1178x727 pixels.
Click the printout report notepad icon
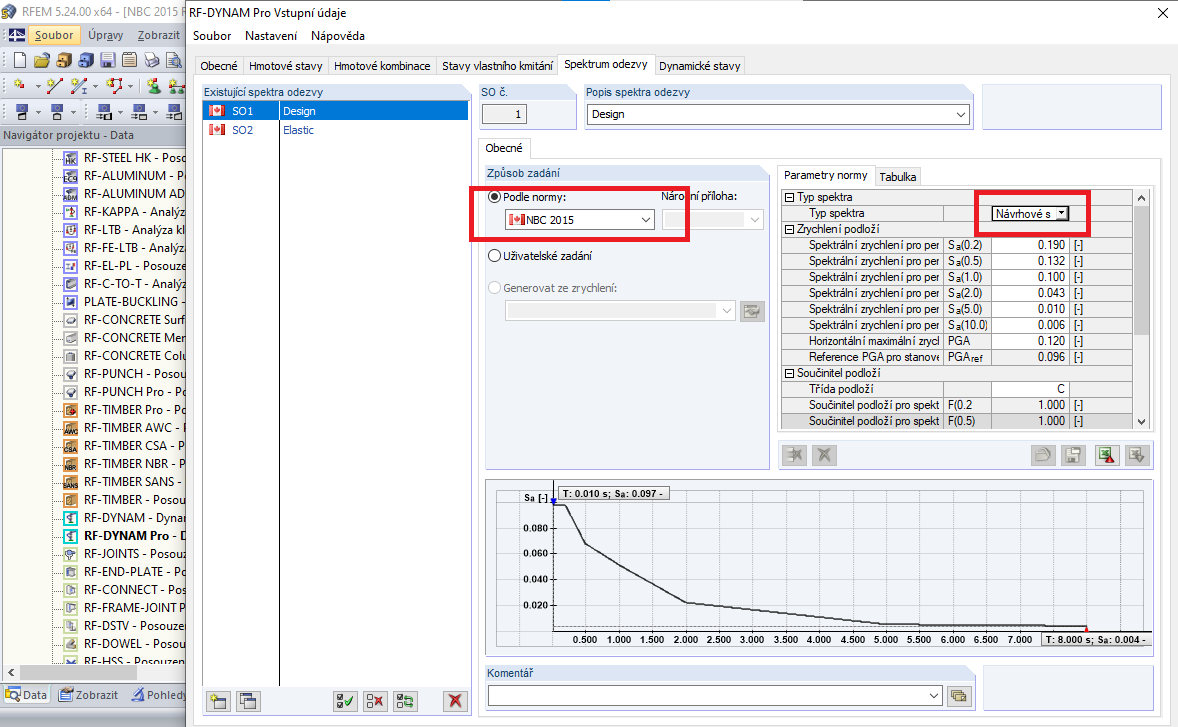coord(130,60)
